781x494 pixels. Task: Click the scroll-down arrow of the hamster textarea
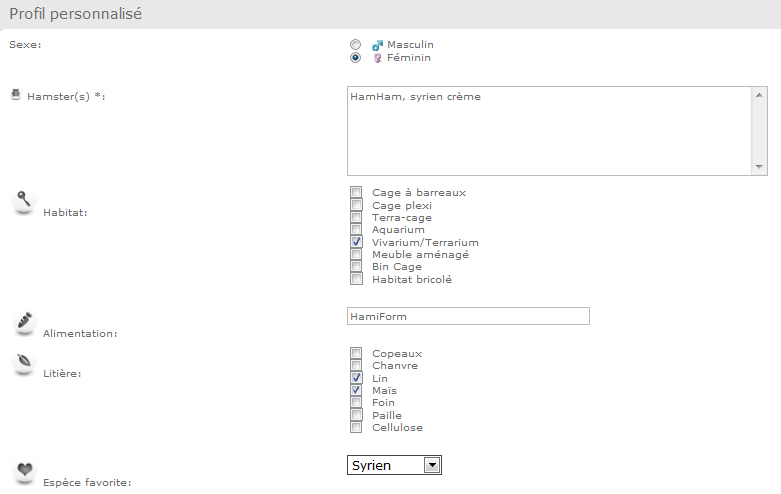tap(759, 167)
